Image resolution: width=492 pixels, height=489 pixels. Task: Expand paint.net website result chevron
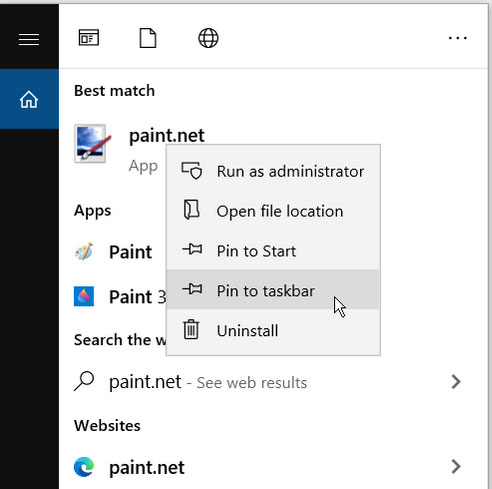tap(456, 466)
